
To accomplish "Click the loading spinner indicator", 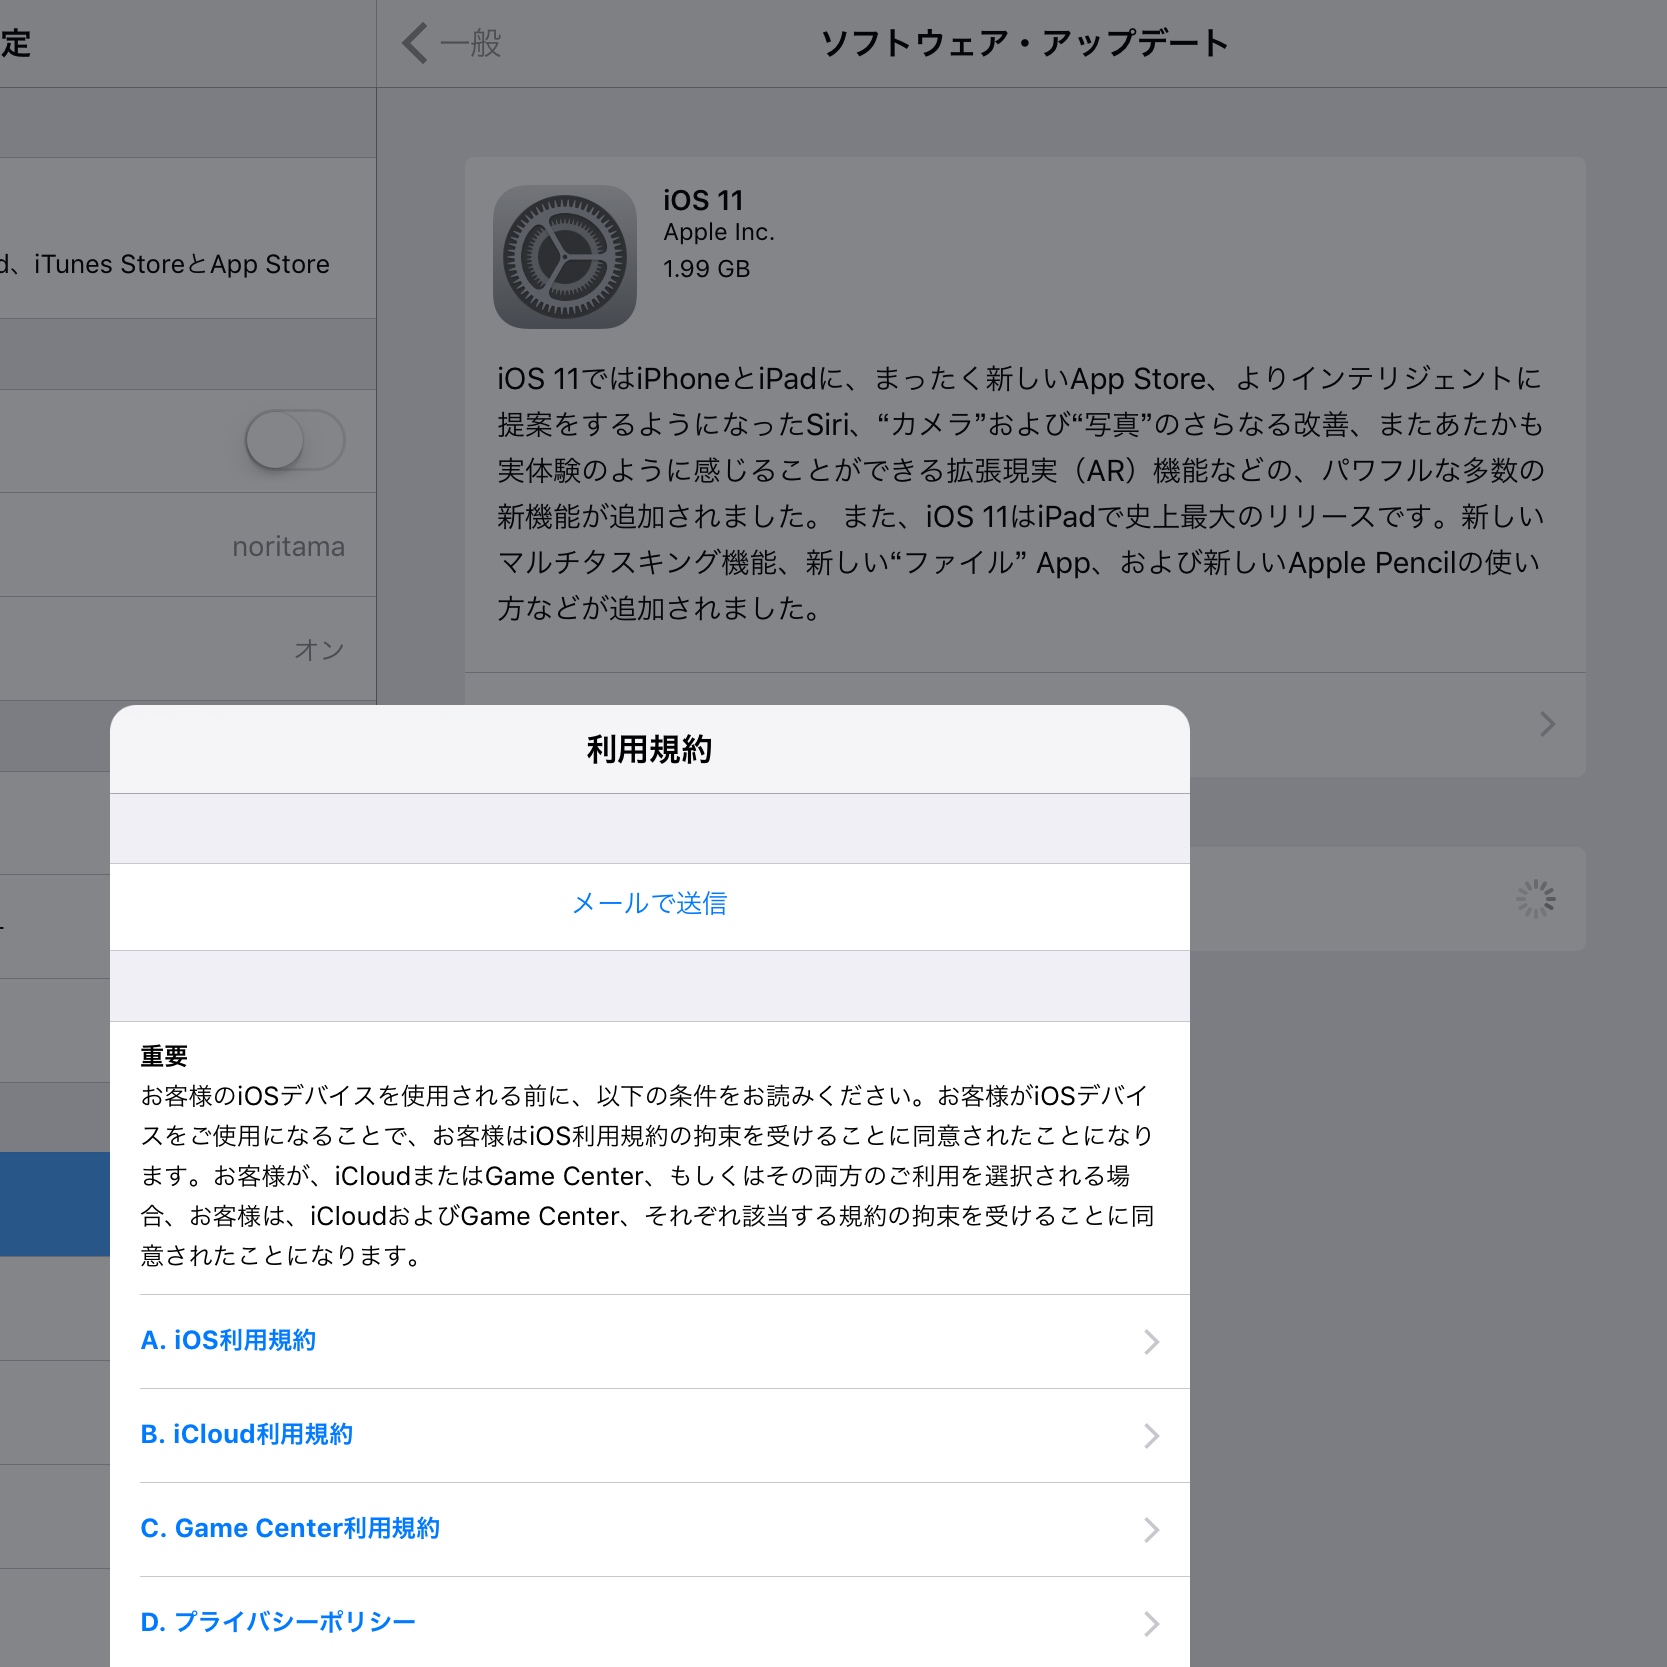I will coord(1535,899).
